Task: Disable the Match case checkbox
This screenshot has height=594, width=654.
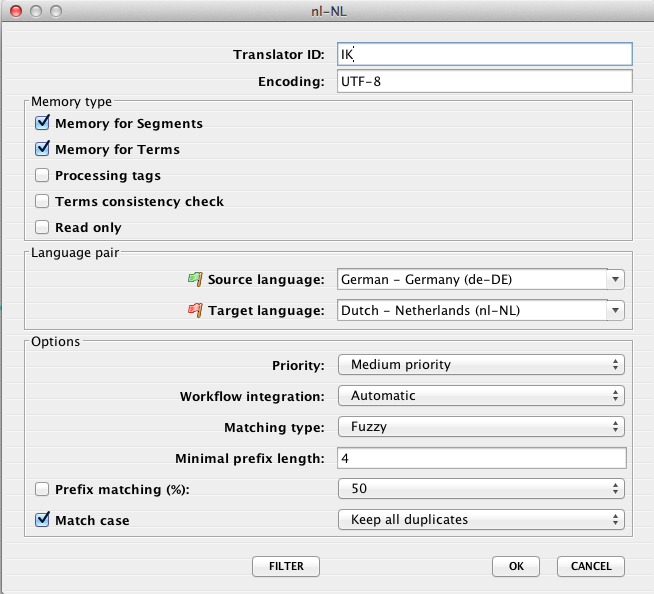Action: coord(42,520)
